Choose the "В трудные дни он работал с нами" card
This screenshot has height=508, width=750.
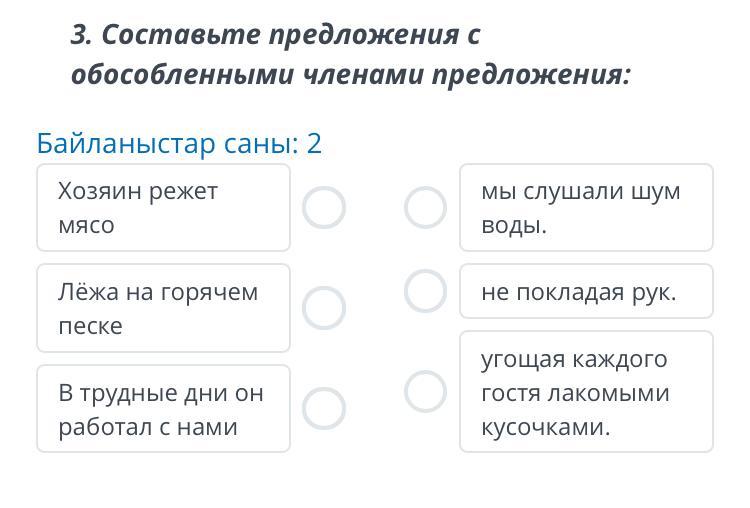point(163,408)
